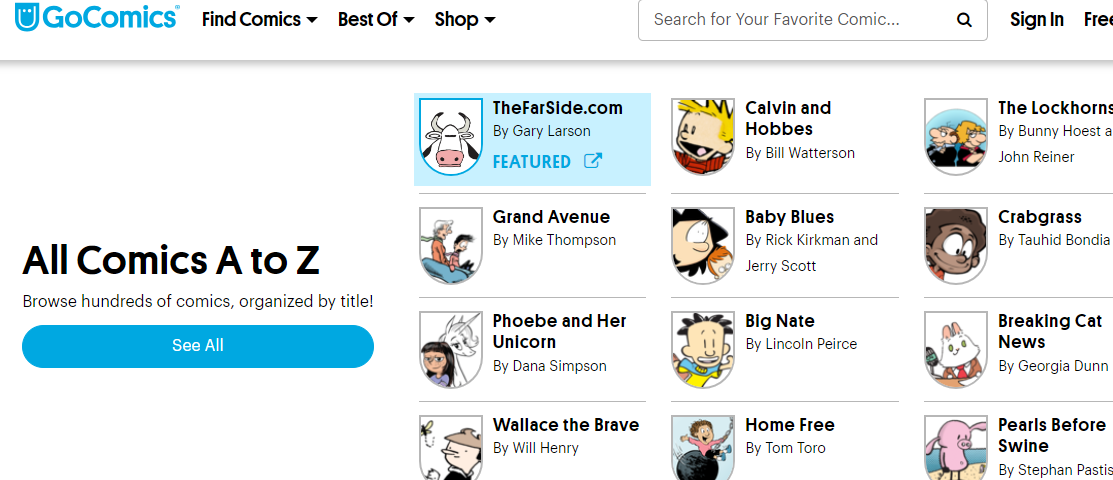Viewport: 1113px width, 480px height.
Task: Open the Grand Avenue comic title
Action: (551, 217)
